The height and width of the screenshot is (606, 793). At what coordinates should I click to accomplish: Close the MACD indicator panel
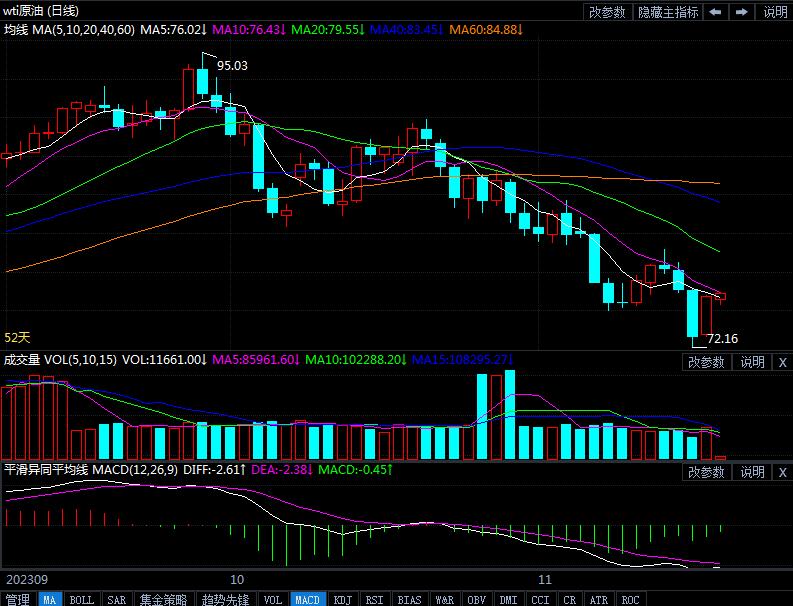[x=782, y=472]
